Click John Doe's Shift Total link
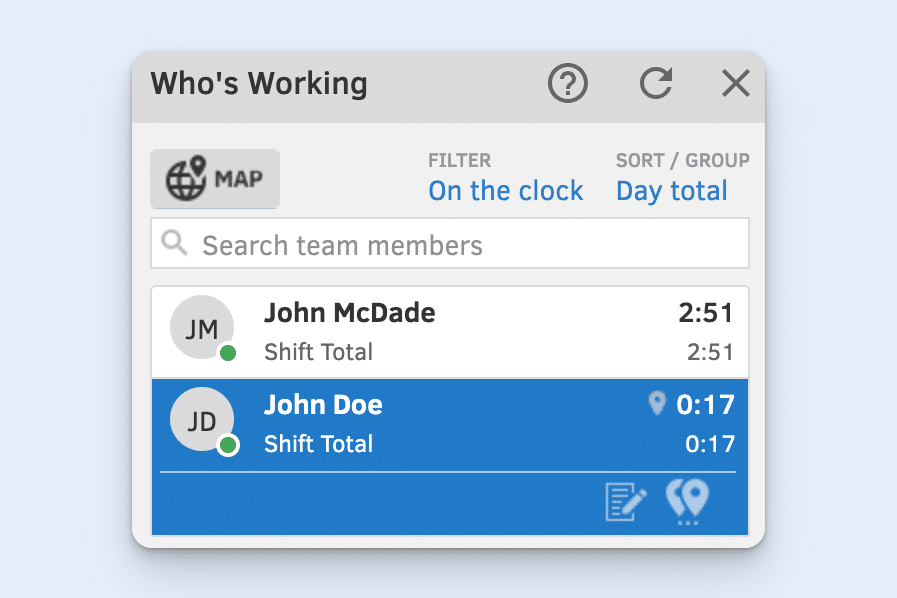This screenshot has width=897, height=598. pos(318,444)
